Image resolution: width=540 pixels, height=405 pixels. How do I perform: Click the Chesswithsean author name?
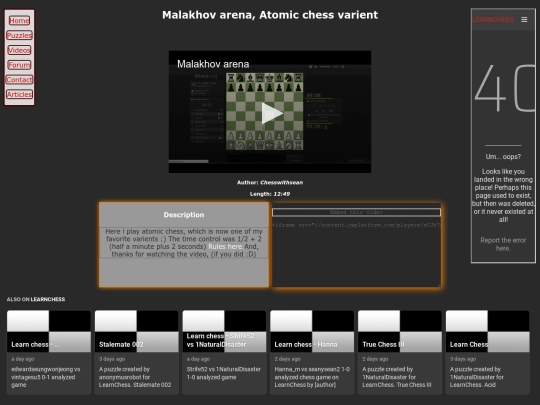point(282,183)
